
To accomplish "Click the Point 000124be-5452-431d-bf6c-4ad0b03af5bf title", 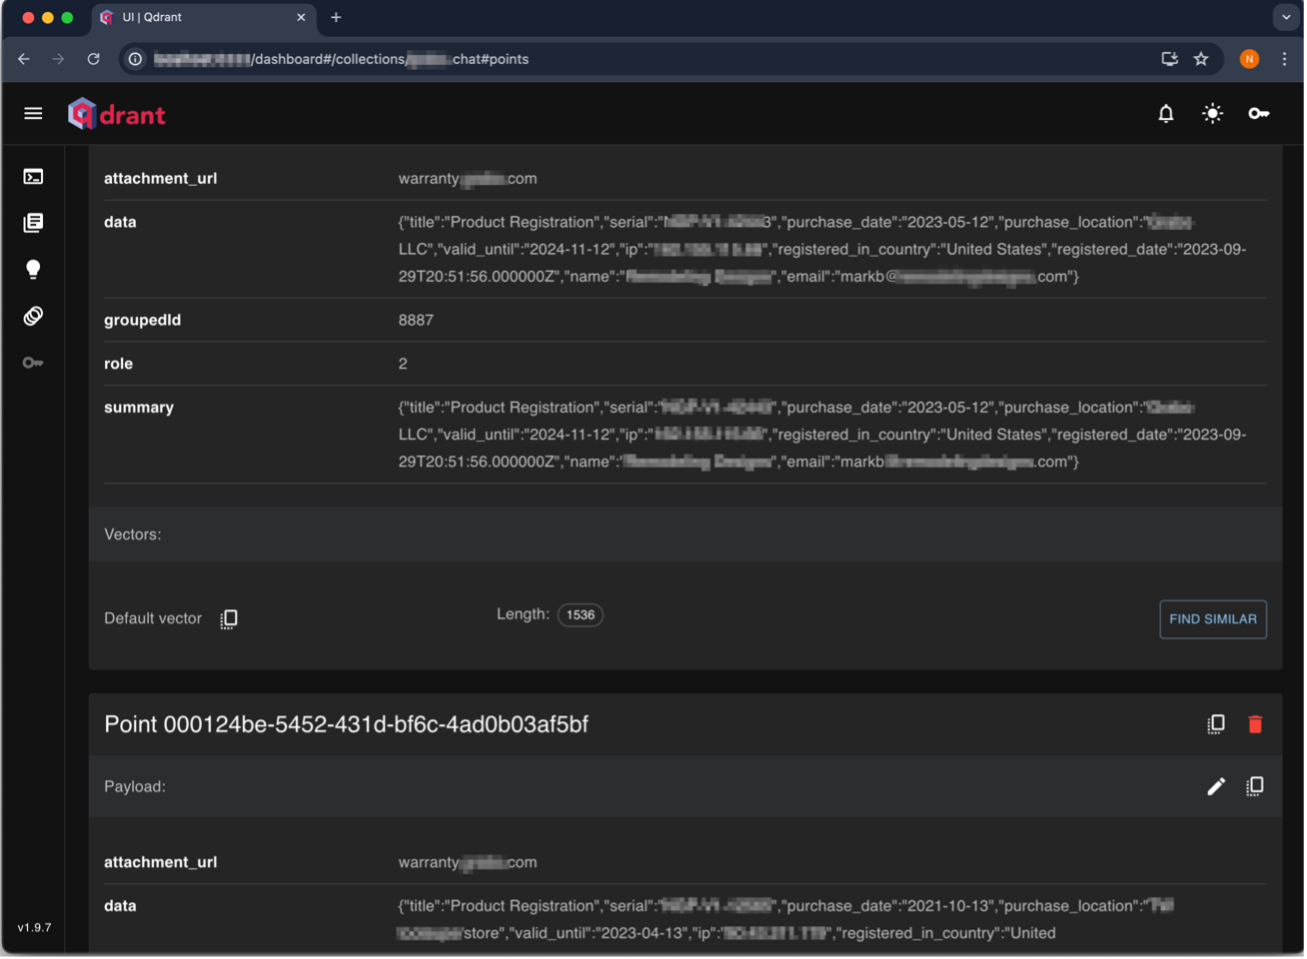I will [346, 724].
